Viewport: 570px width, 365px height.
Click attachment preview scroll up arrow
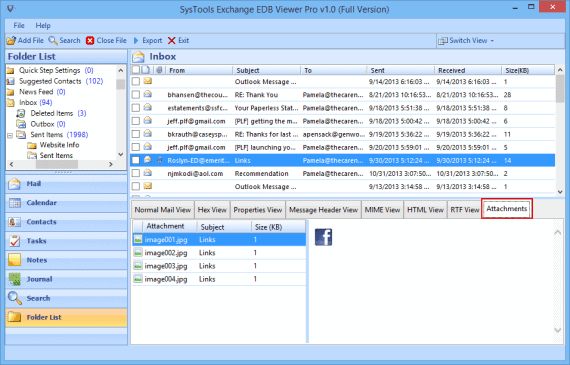tap(558, 232)
